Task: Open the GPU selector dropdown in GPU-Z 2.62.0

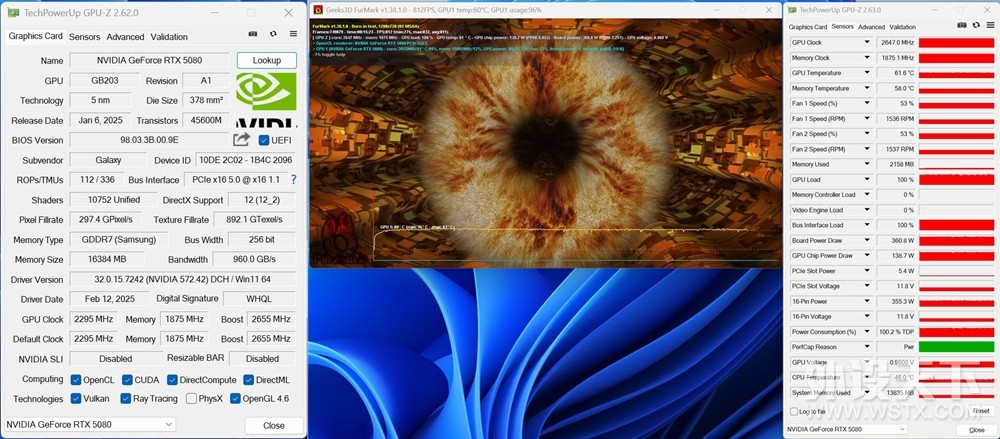Action: [90, 424]
